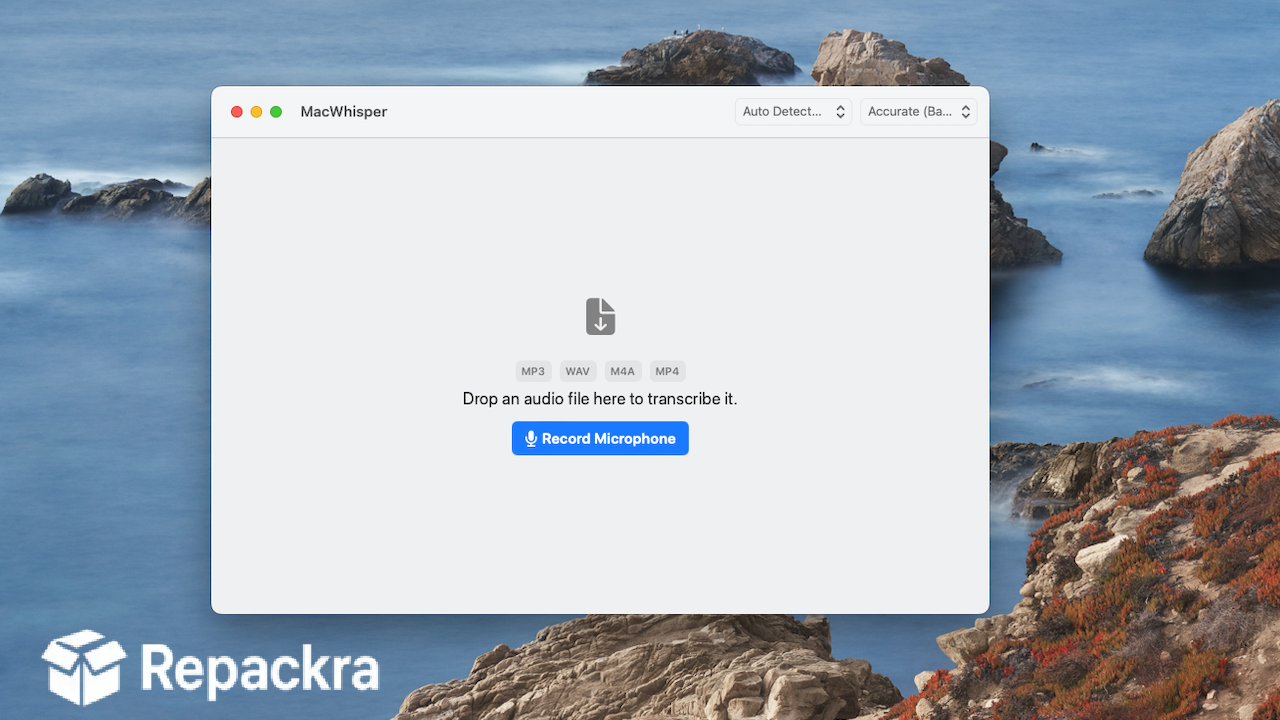Maximize MacWhisper window with green button
The image size is (1280, 720).
point(276,112)
